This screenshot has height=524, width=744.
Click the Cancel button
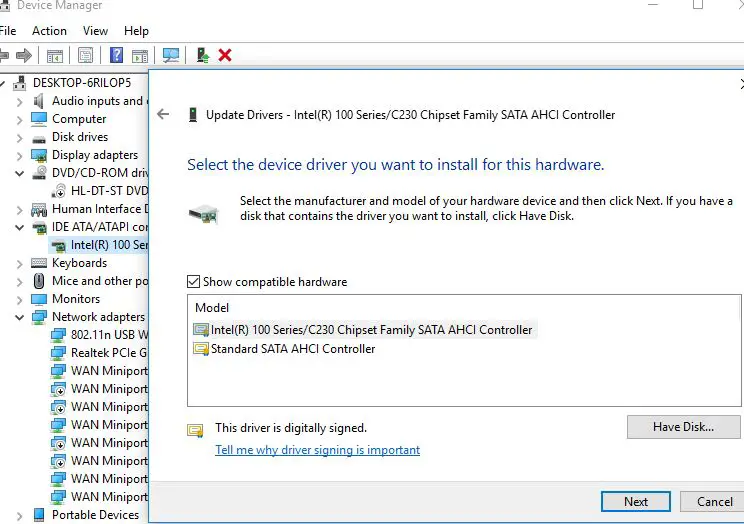pyautogui.click(x=713, y=502)
